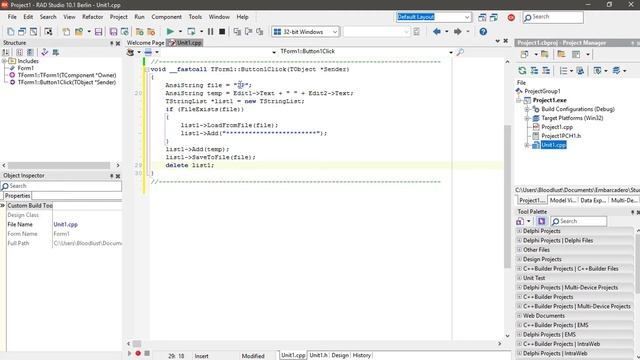640x360 pixels.
Task: Expand Delphi Projects category in Tool Palette
Action: [x=520, y=231]
